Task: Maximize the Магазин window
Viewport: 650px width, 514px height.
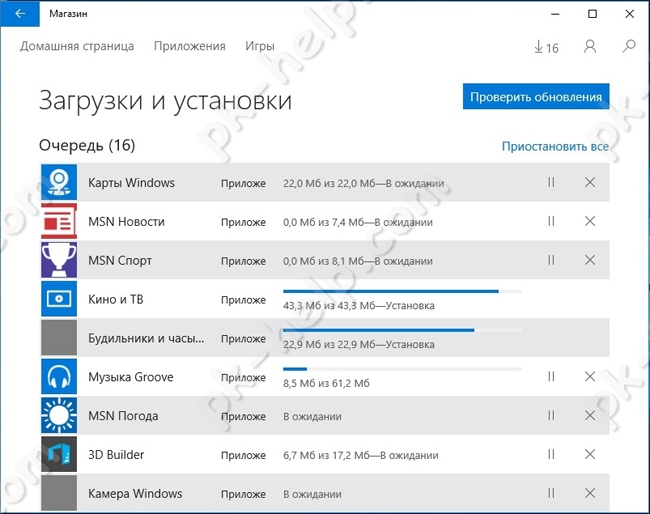Action: [592, 14]
